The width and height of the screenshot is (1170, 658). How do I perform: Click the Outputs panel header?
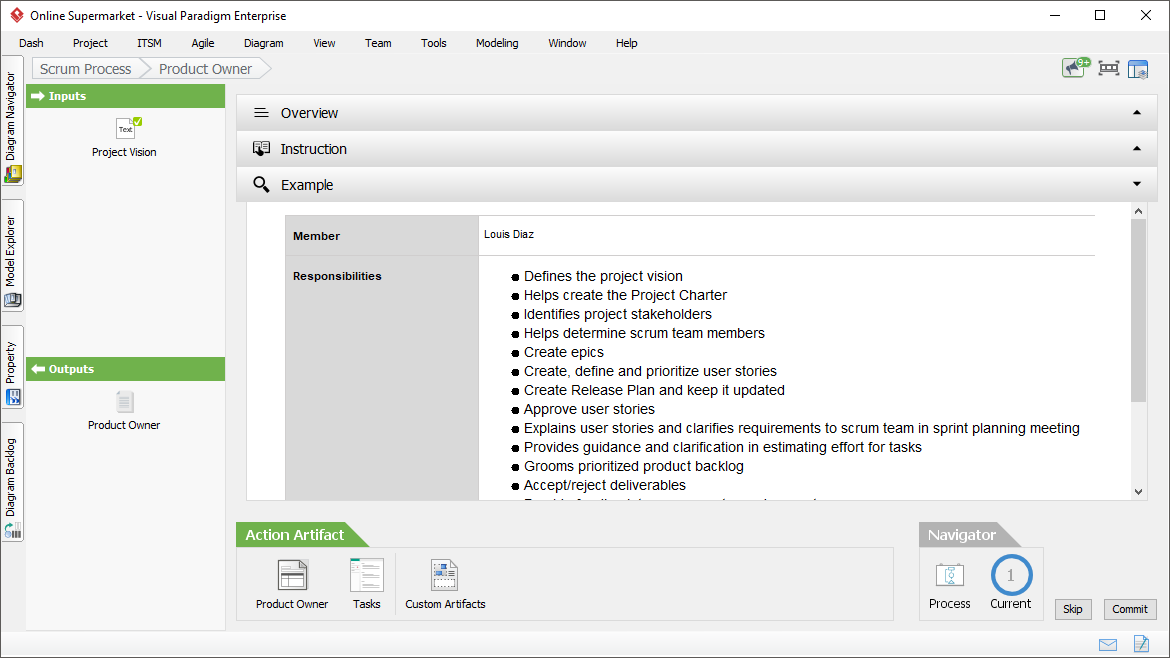125,369
